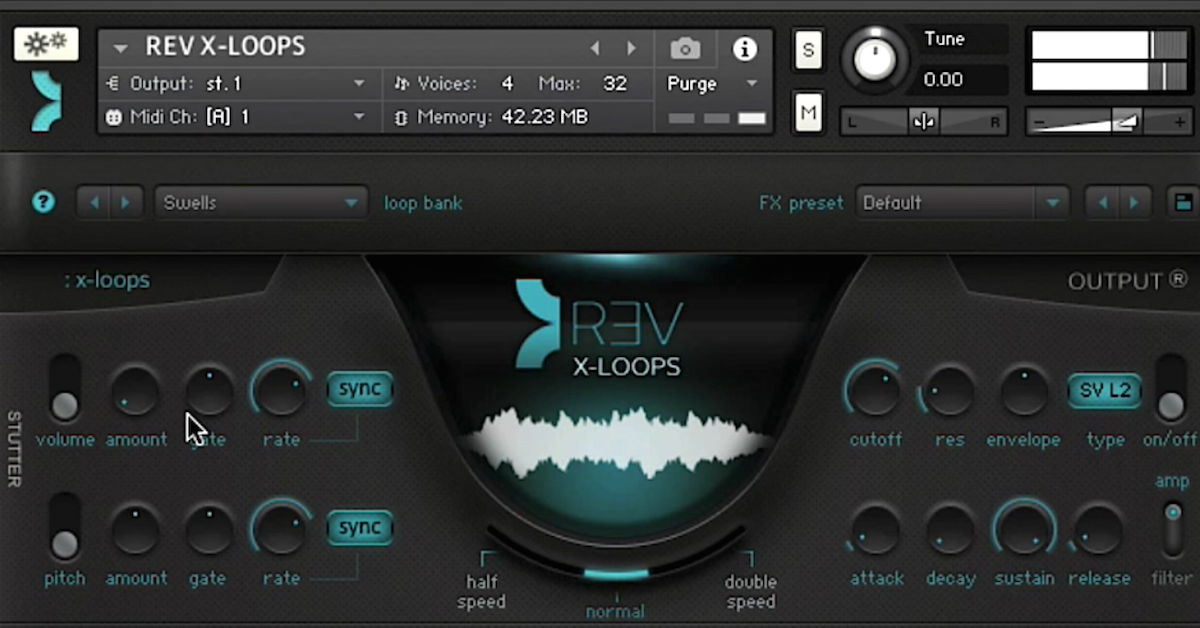Click the snapshot camera icon
The height and width of the screenshot is (628, 1200).
(684, 47)
